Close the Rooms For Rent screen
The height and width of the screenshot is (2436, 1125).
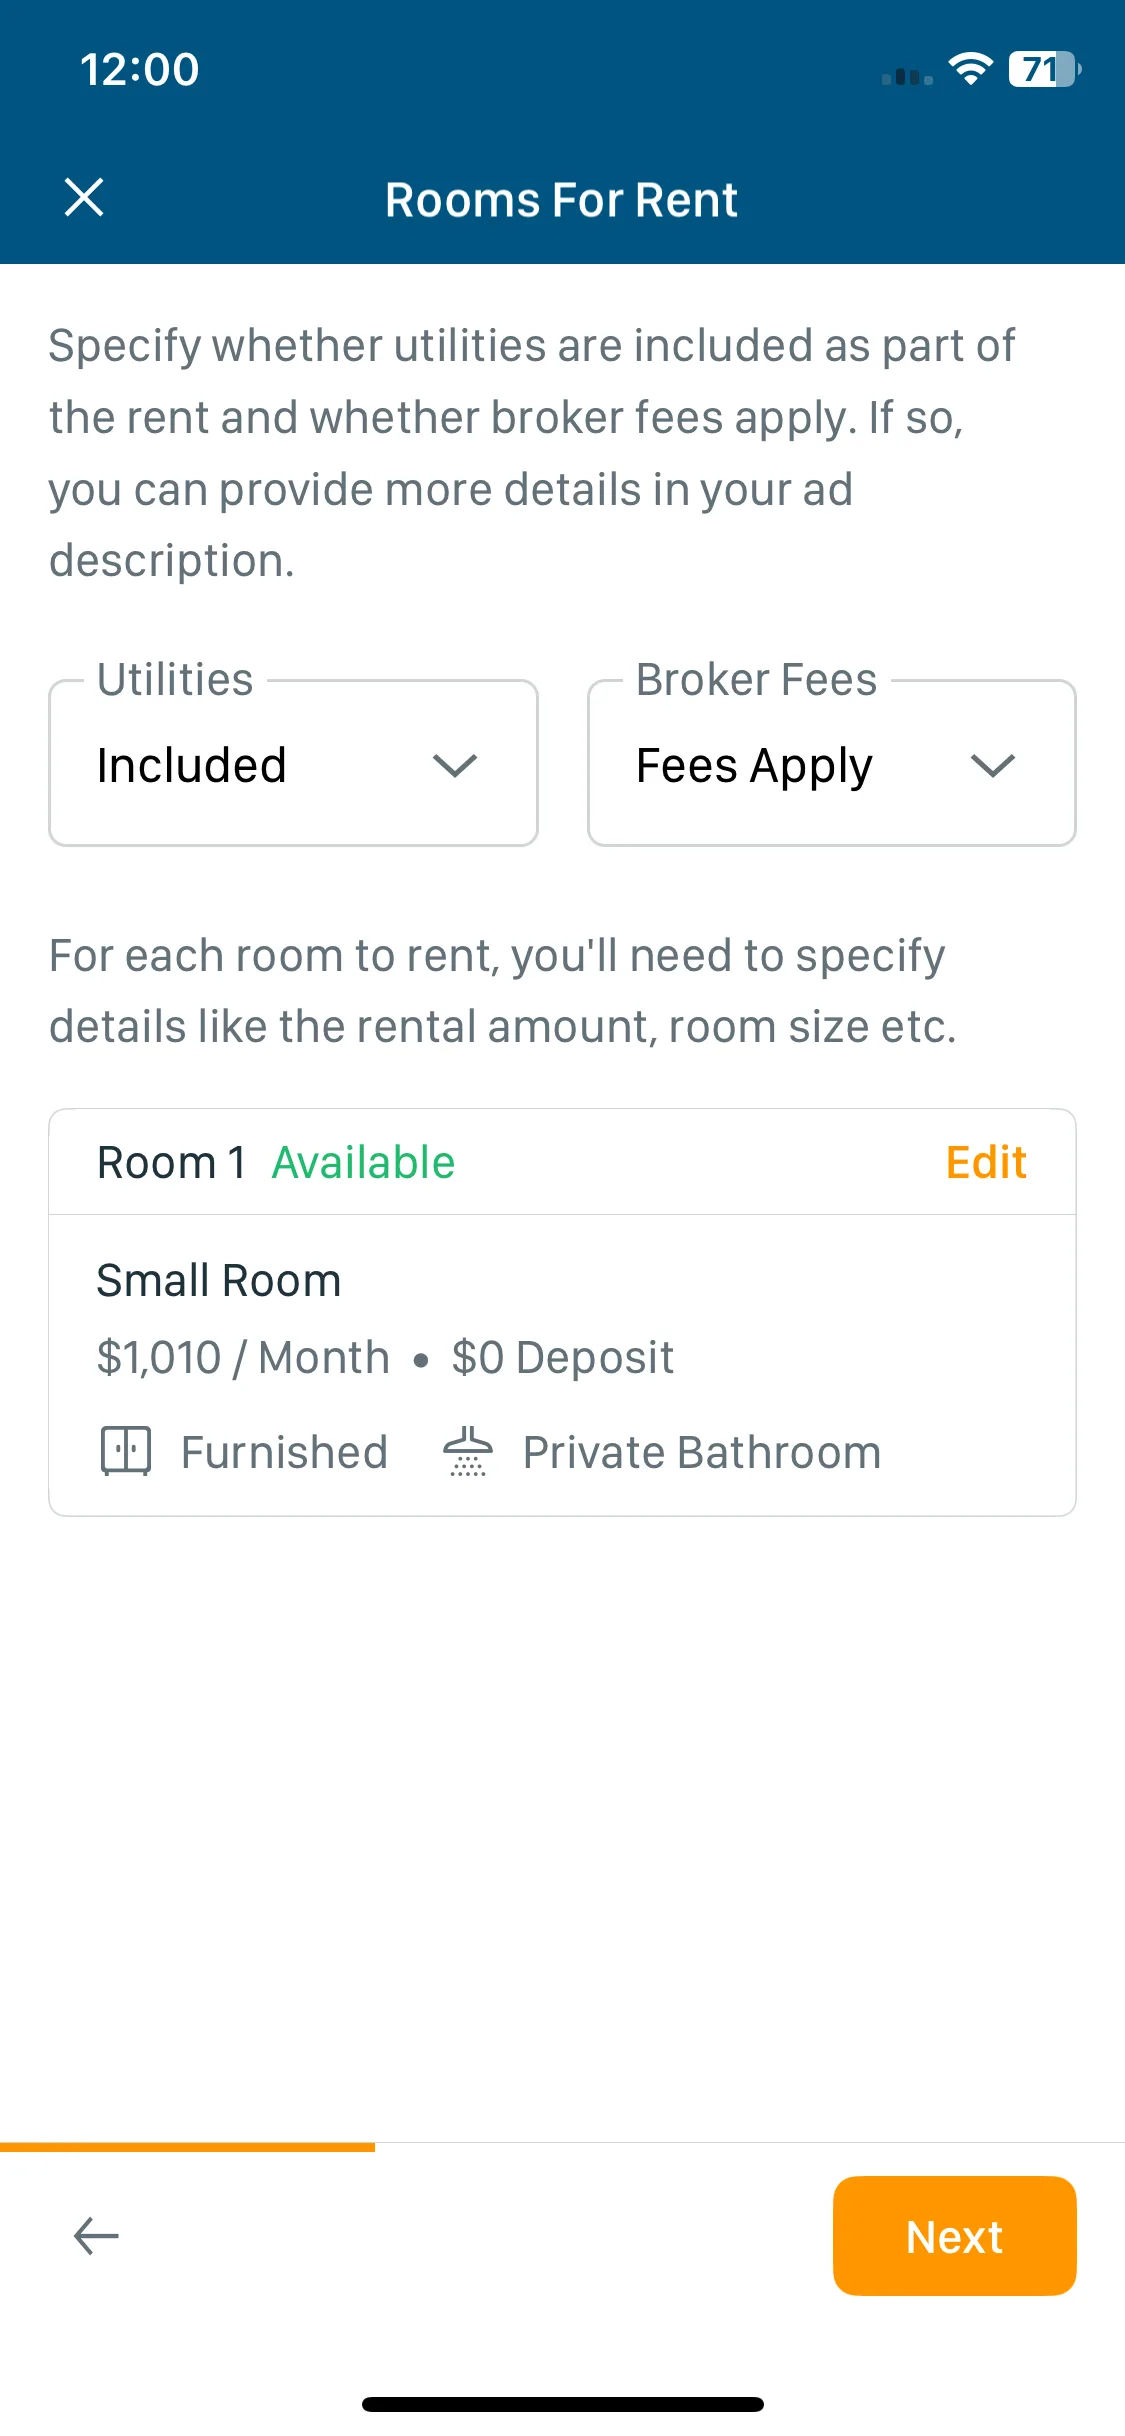84,197
